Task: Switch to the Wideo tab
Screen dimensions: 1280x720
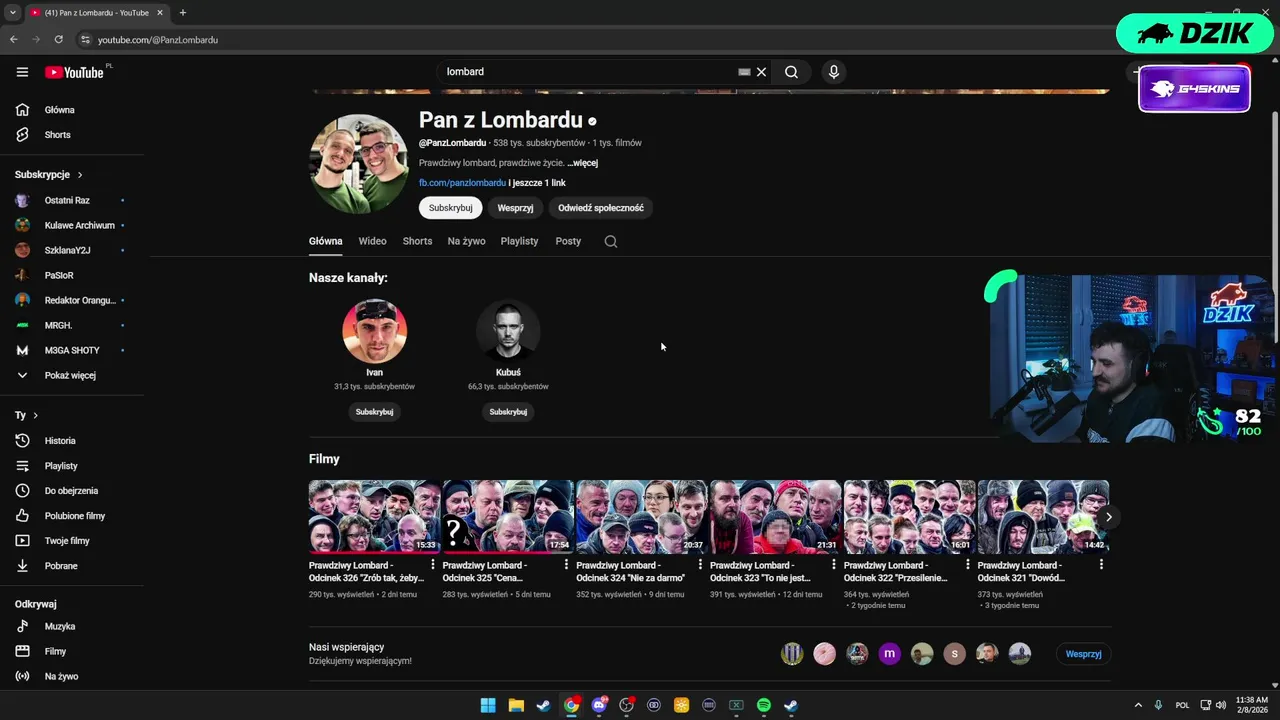Action: coord(372,241)
